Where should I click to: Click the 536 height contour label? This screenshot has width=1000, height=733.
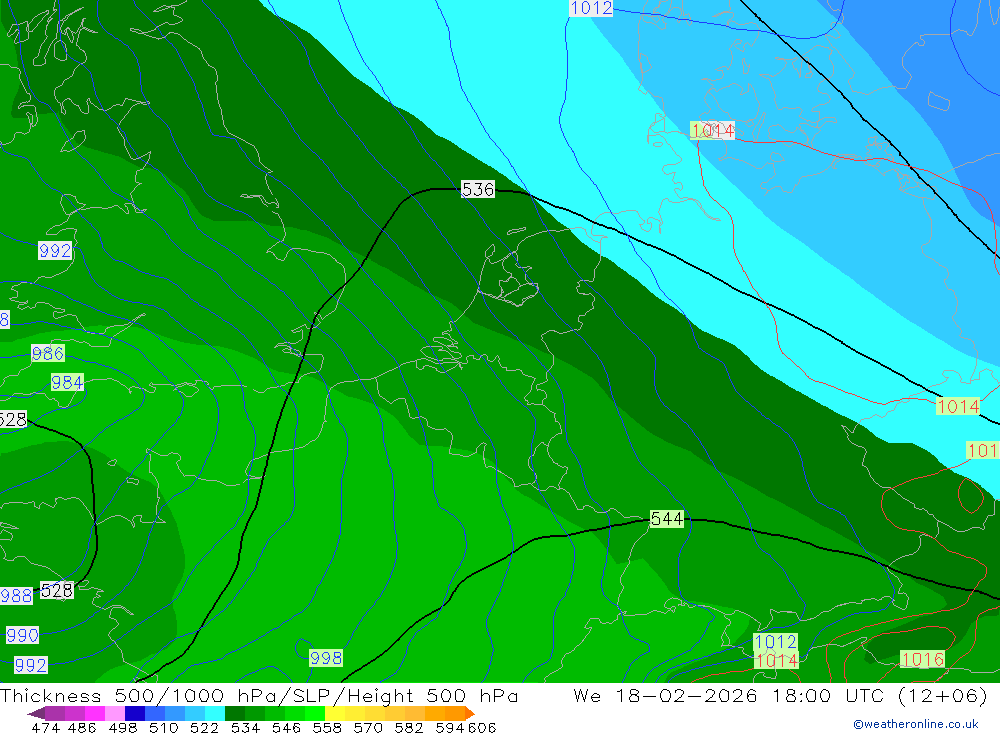click(478, 189)
